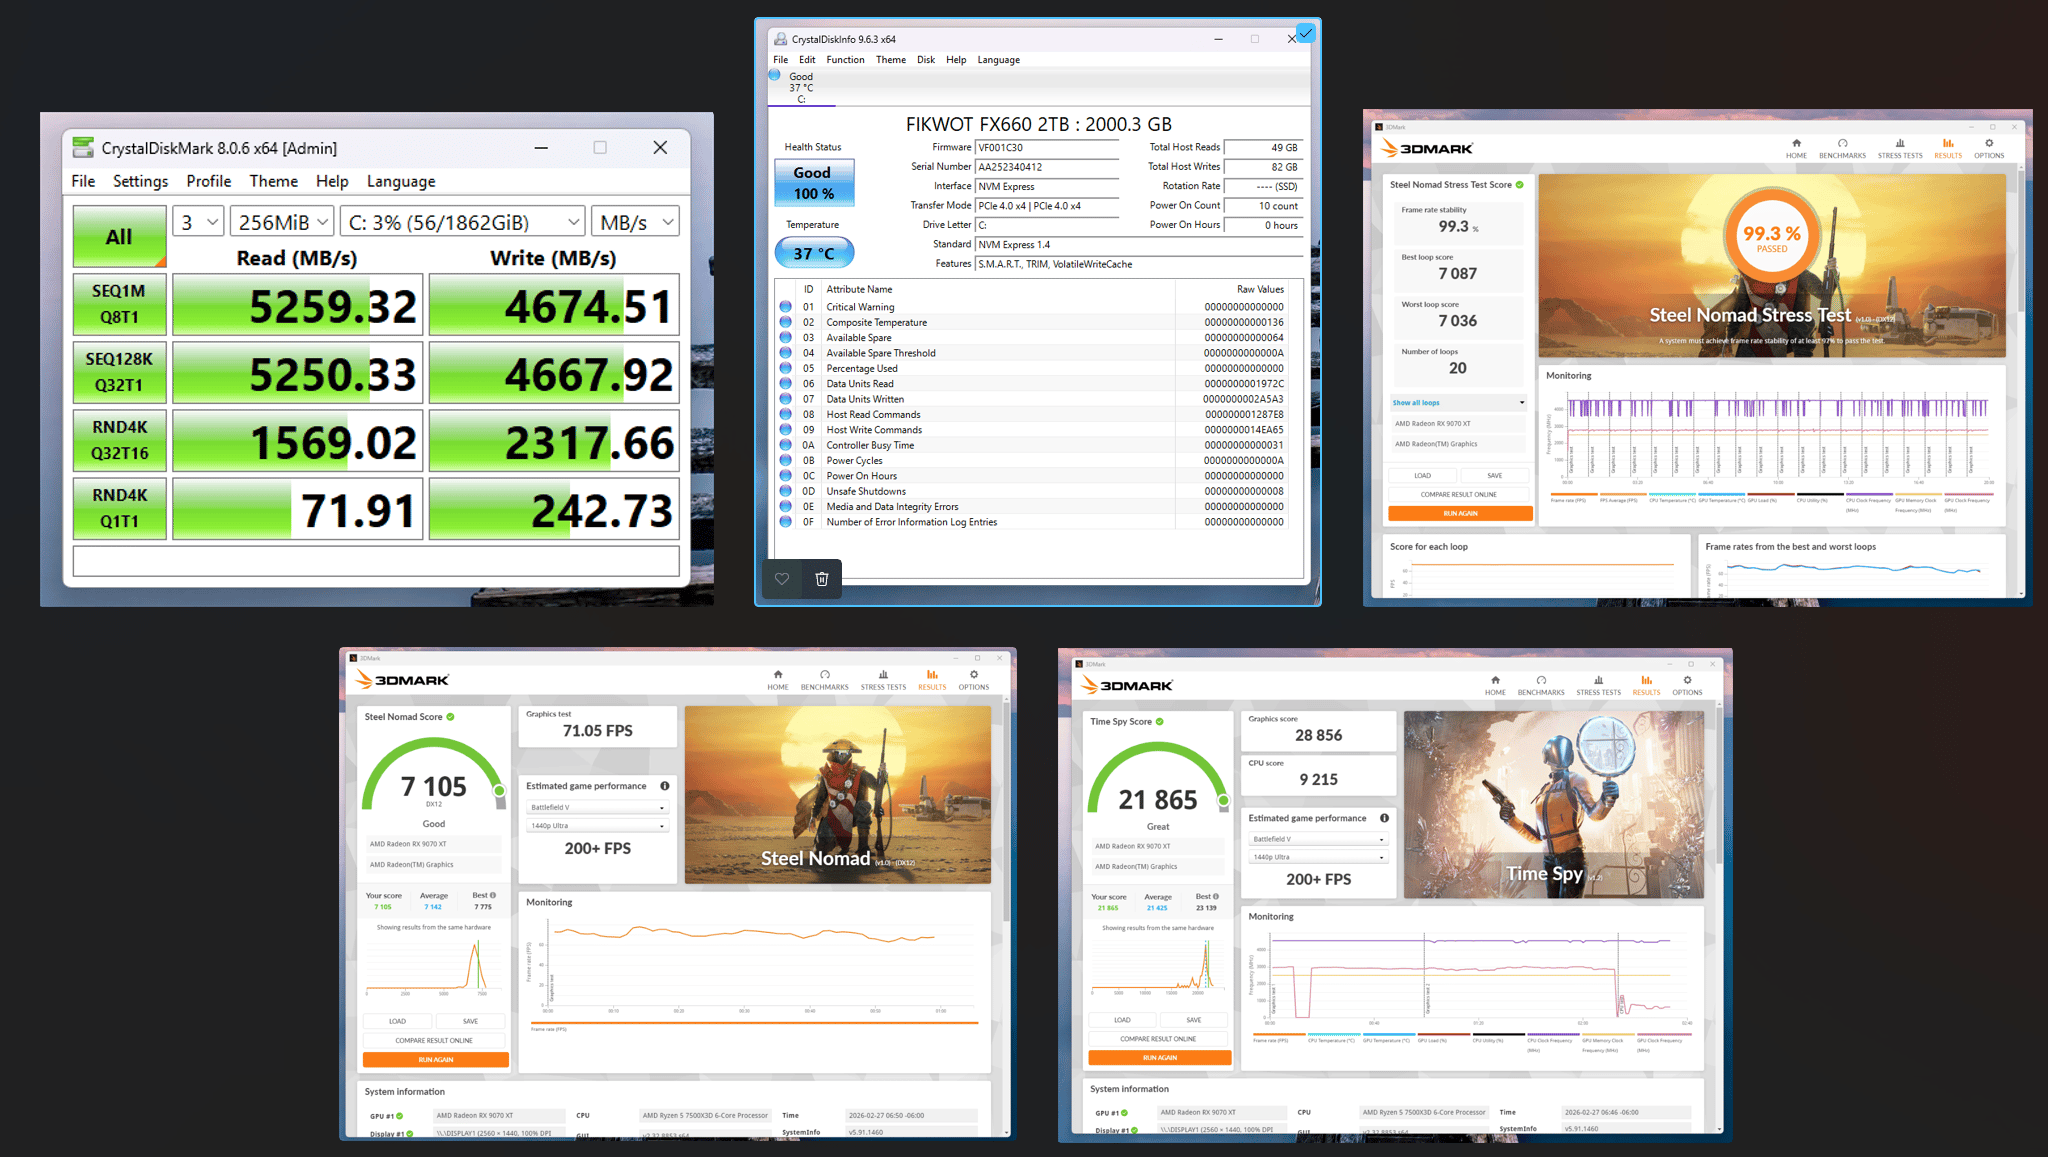Click the RND4K Q1T1 test button

(x=119, y=508)
